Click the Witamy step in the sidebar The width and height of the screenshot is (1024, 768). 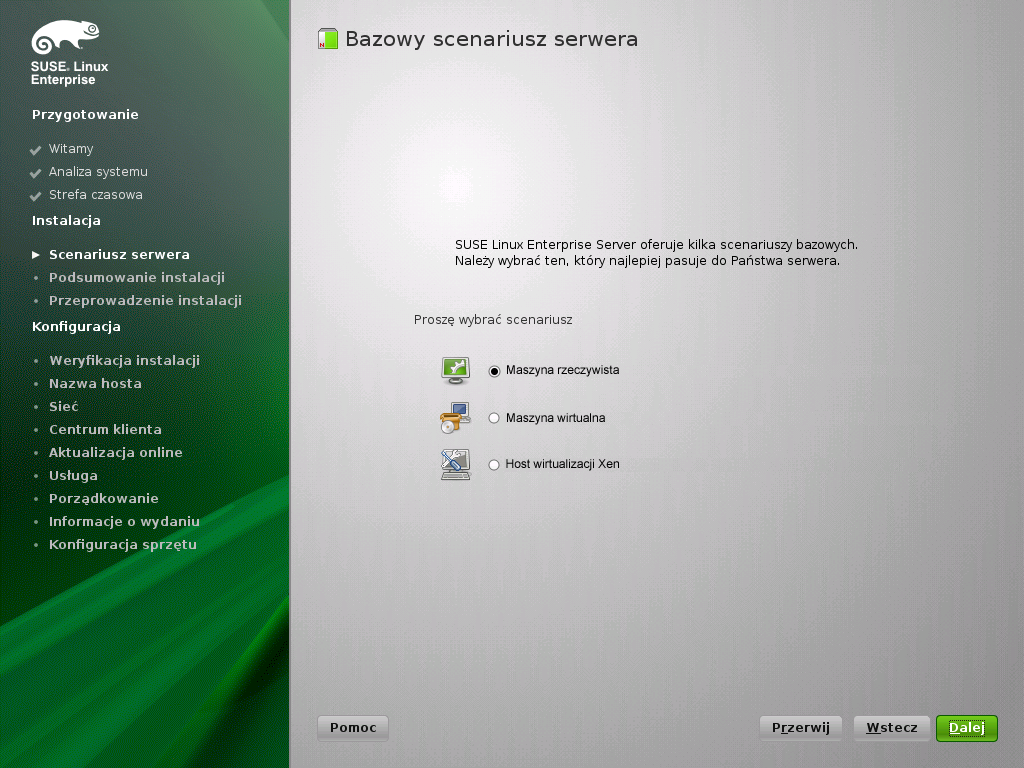pos(71,149)
